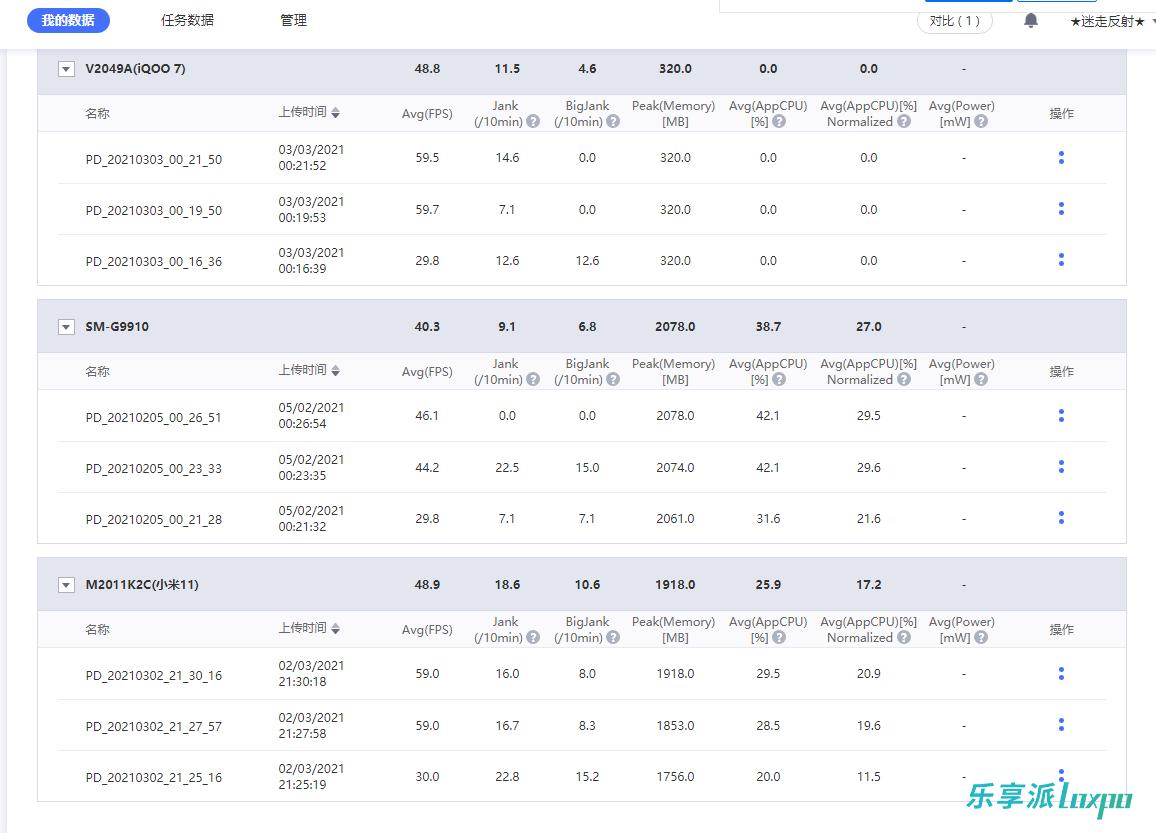Click the Avg(FPS) header in M2011K2C table

pyautogui.click(x=427, y=630)
